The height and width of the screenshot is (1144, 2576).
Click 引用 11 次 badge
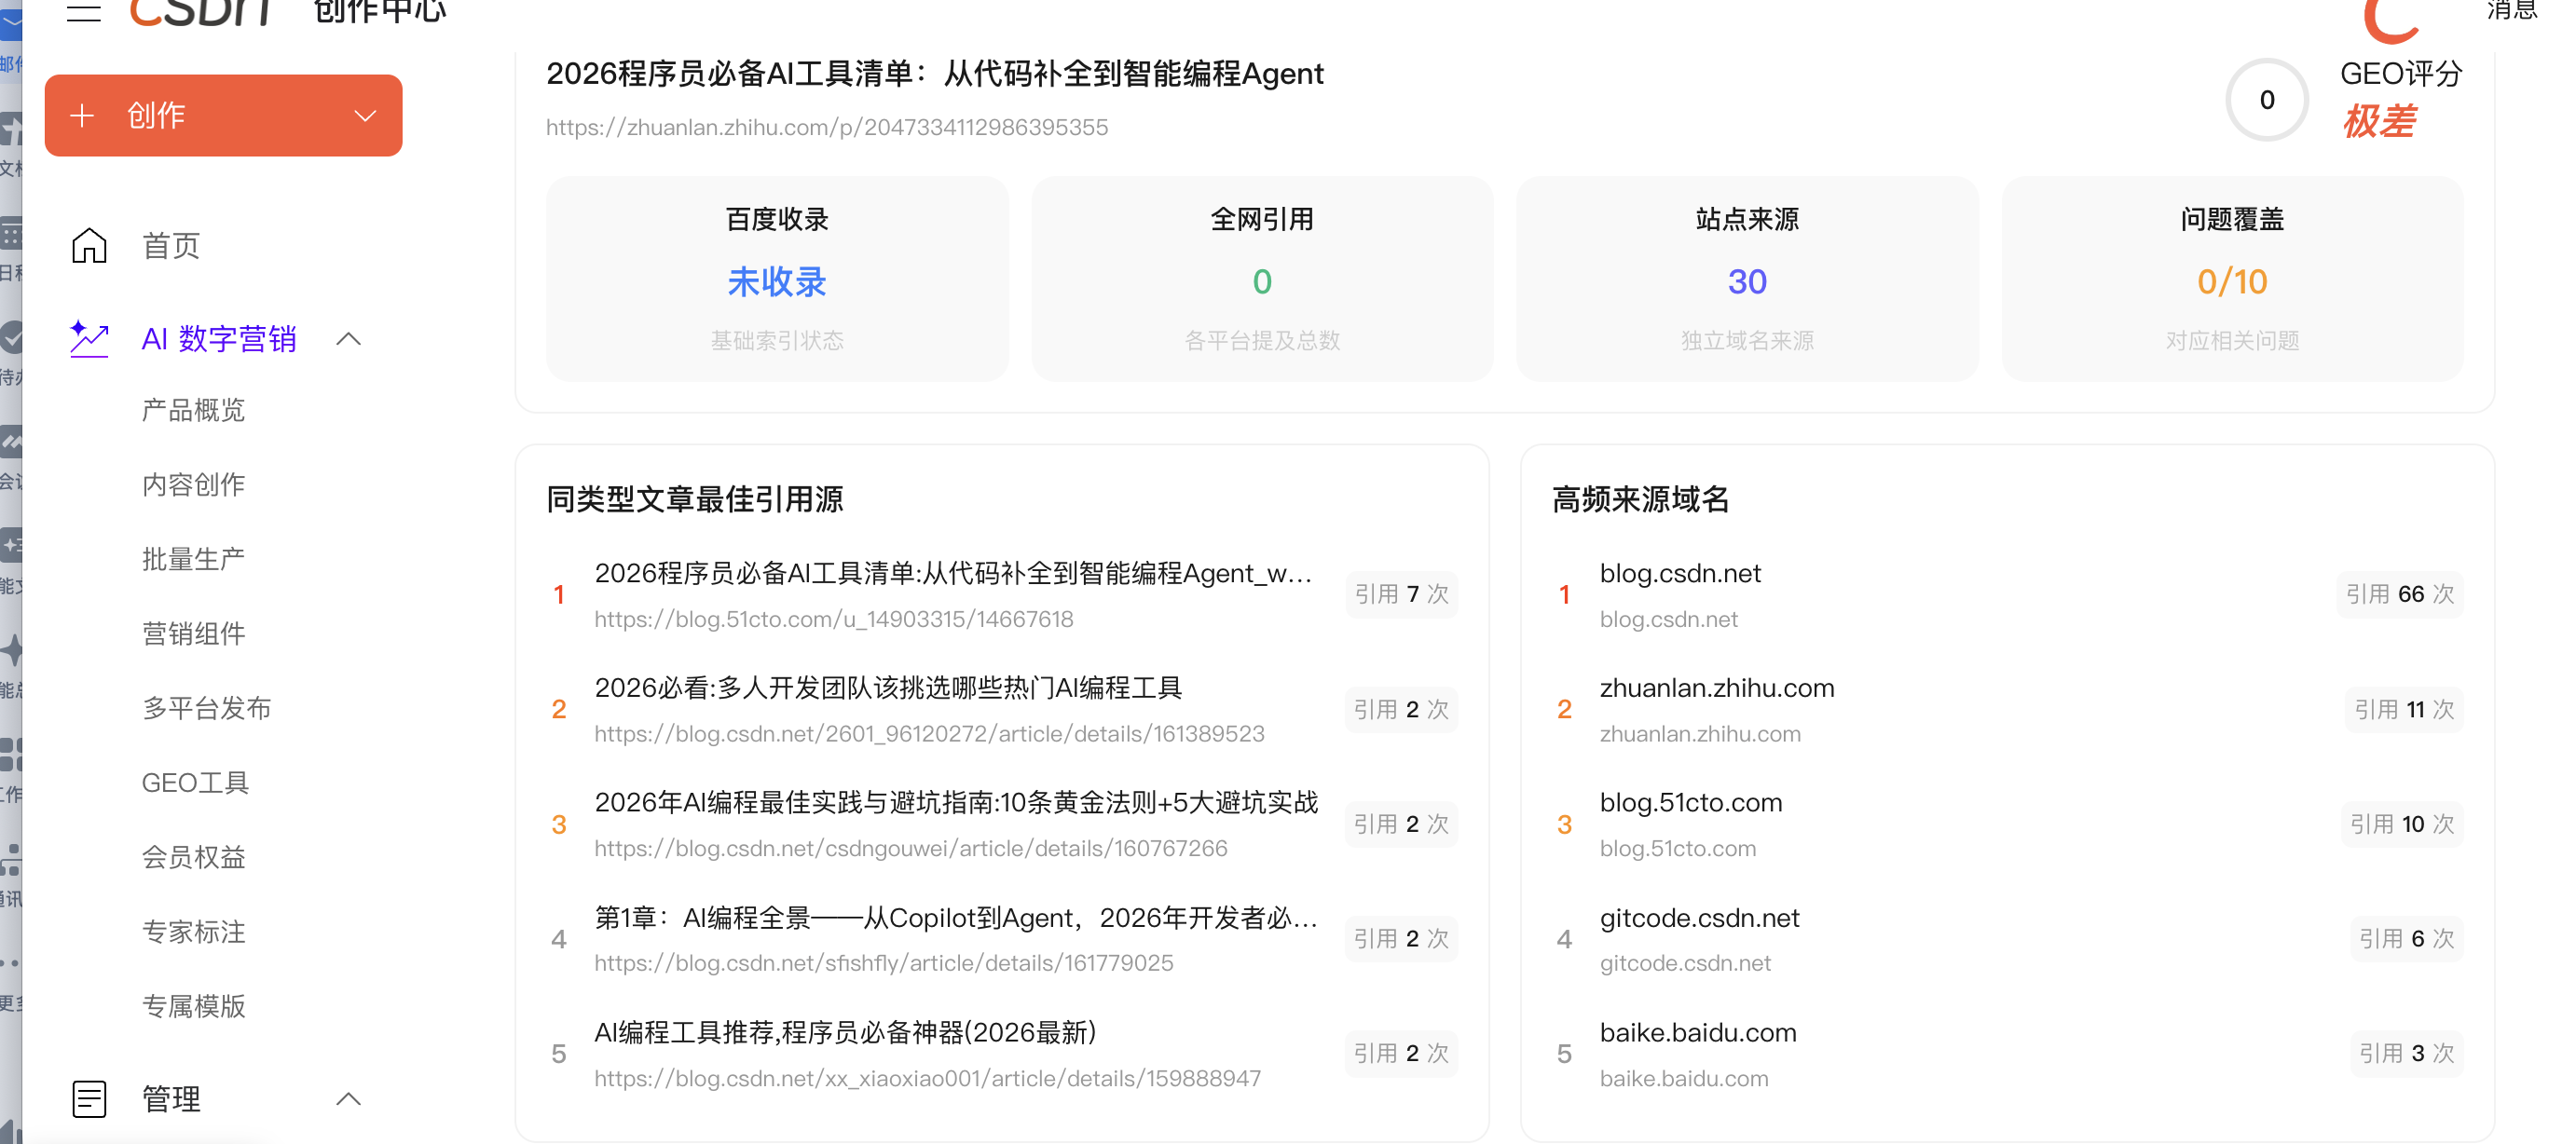[2404, 709]
